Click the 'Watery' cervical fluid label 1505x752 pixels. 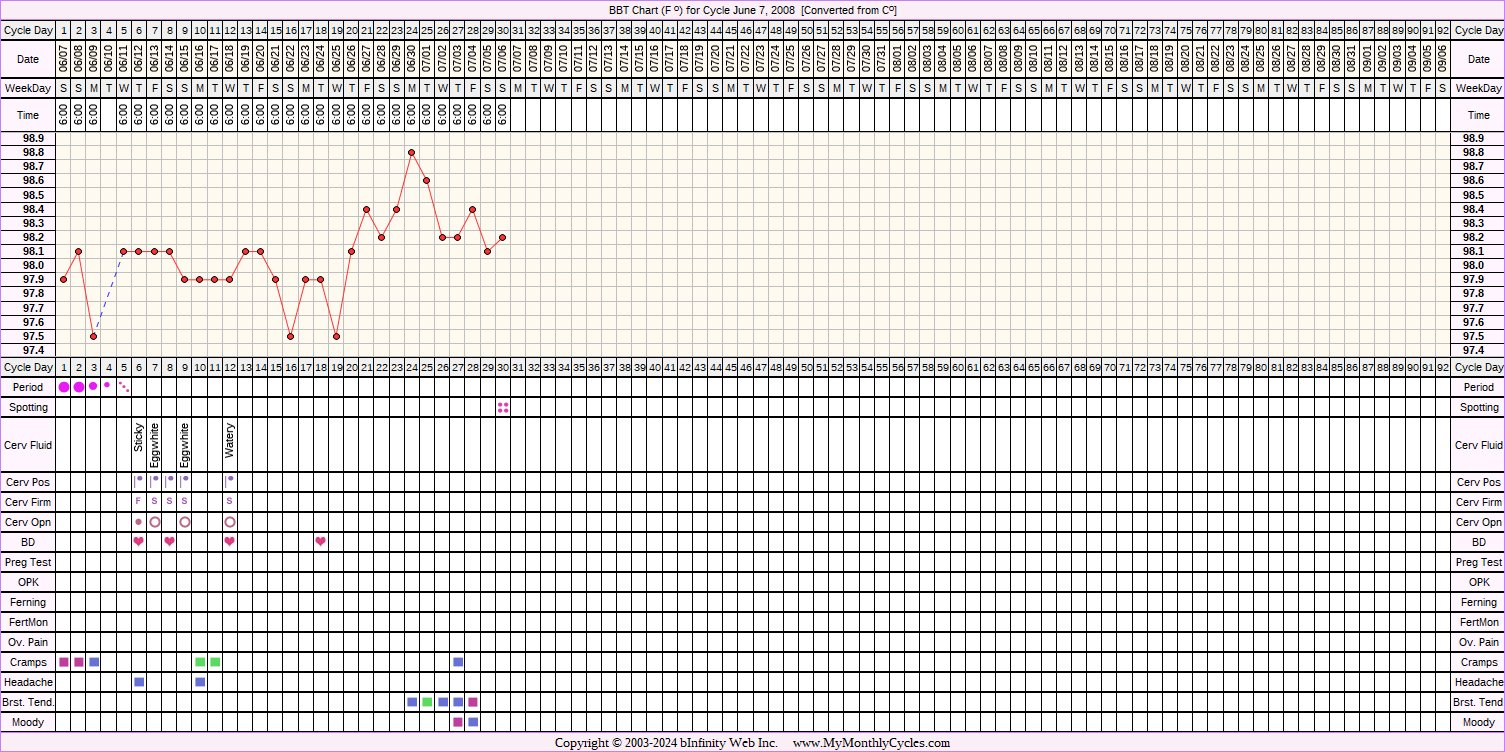point(230,440)
